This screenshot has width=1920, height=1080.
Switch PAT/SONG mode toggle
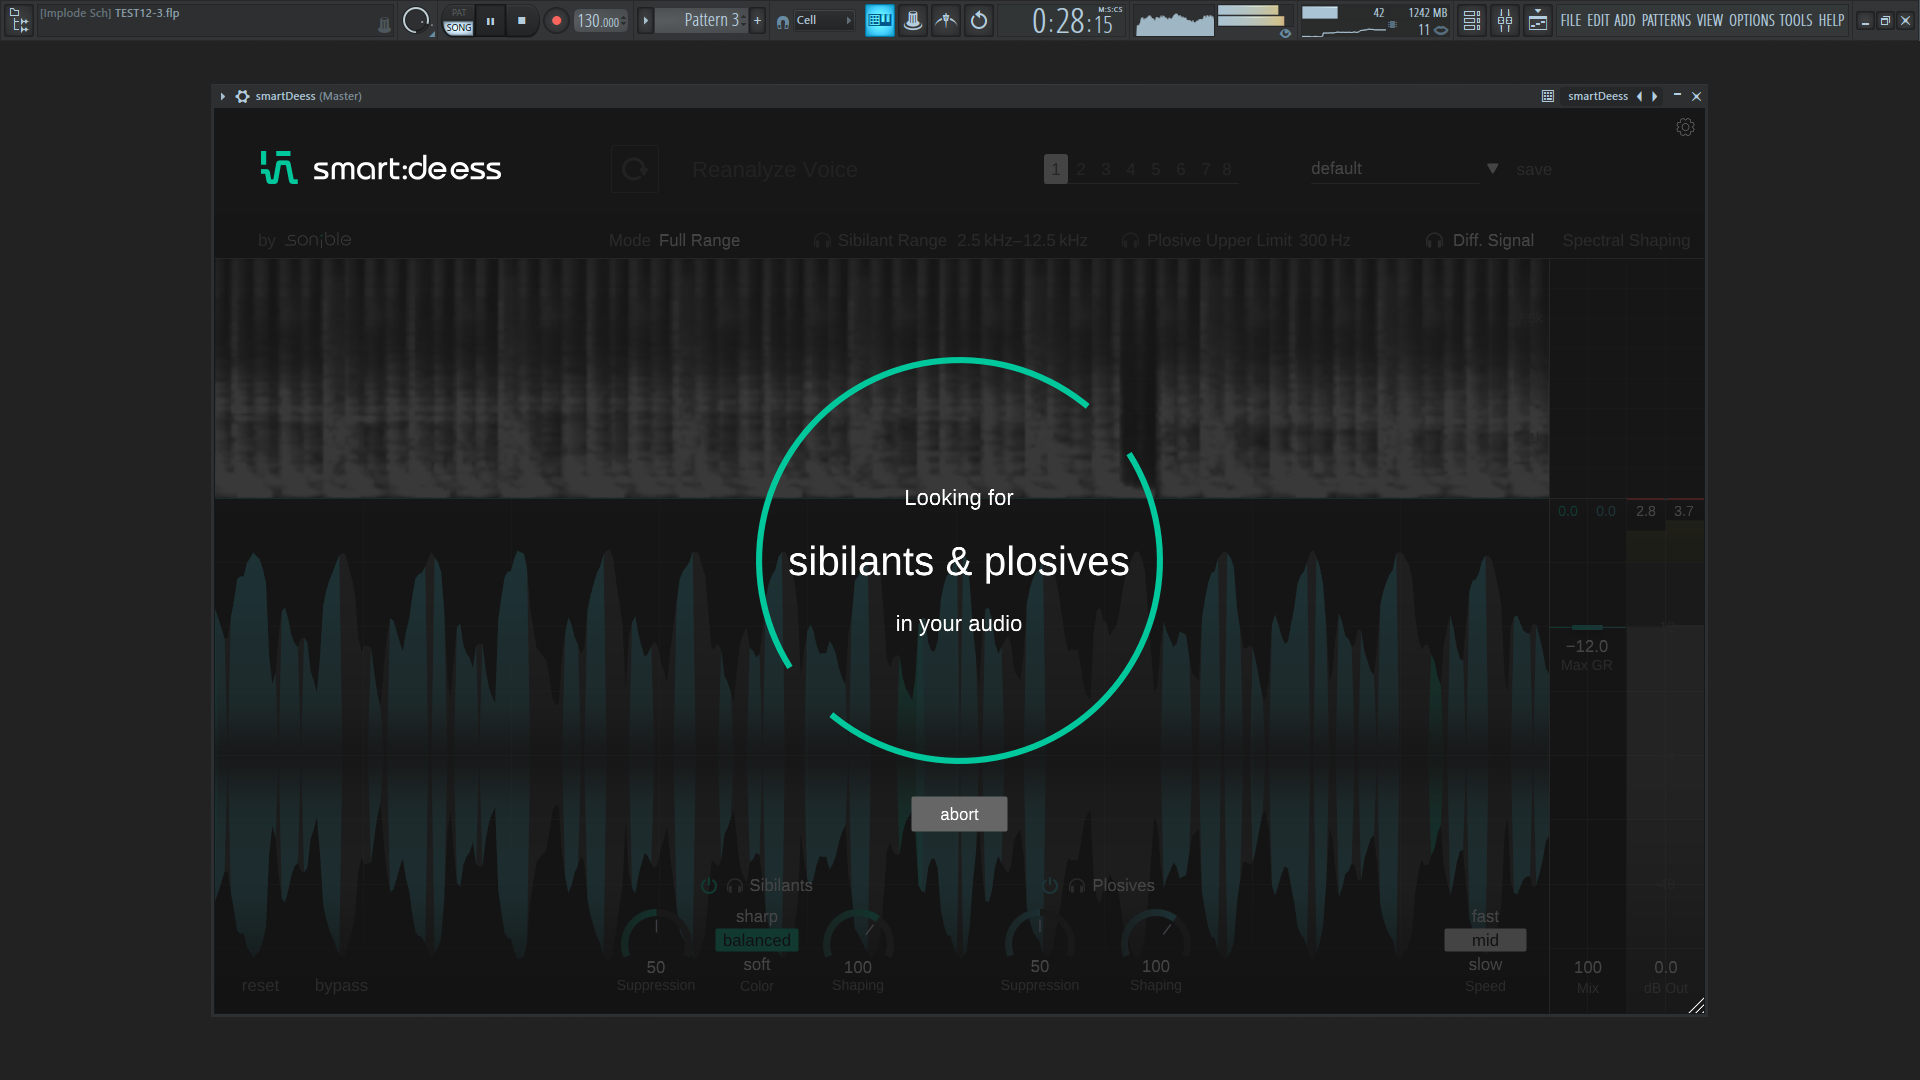point(458,20)
